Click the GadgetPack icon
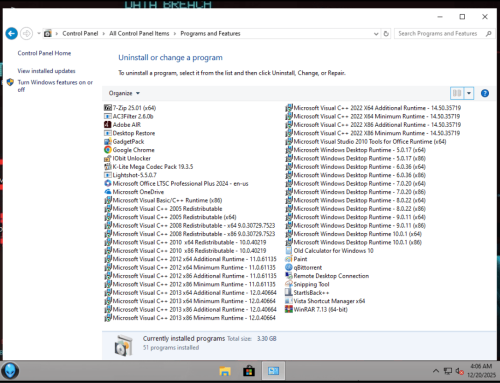Screen dimensions: 500x383 tap(108, 141)
